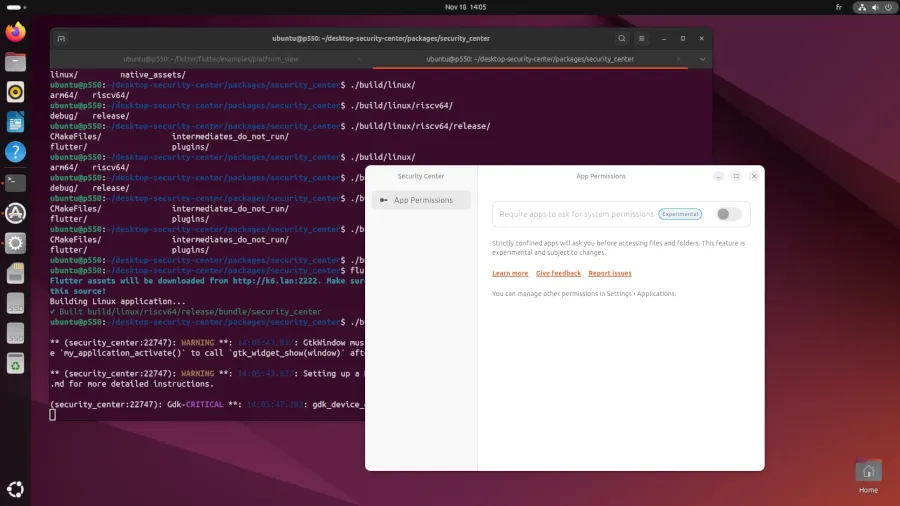This screenshot has width=900, height=506.
Task: Click the new tab icon in terminal
Action: click(61, 39)
